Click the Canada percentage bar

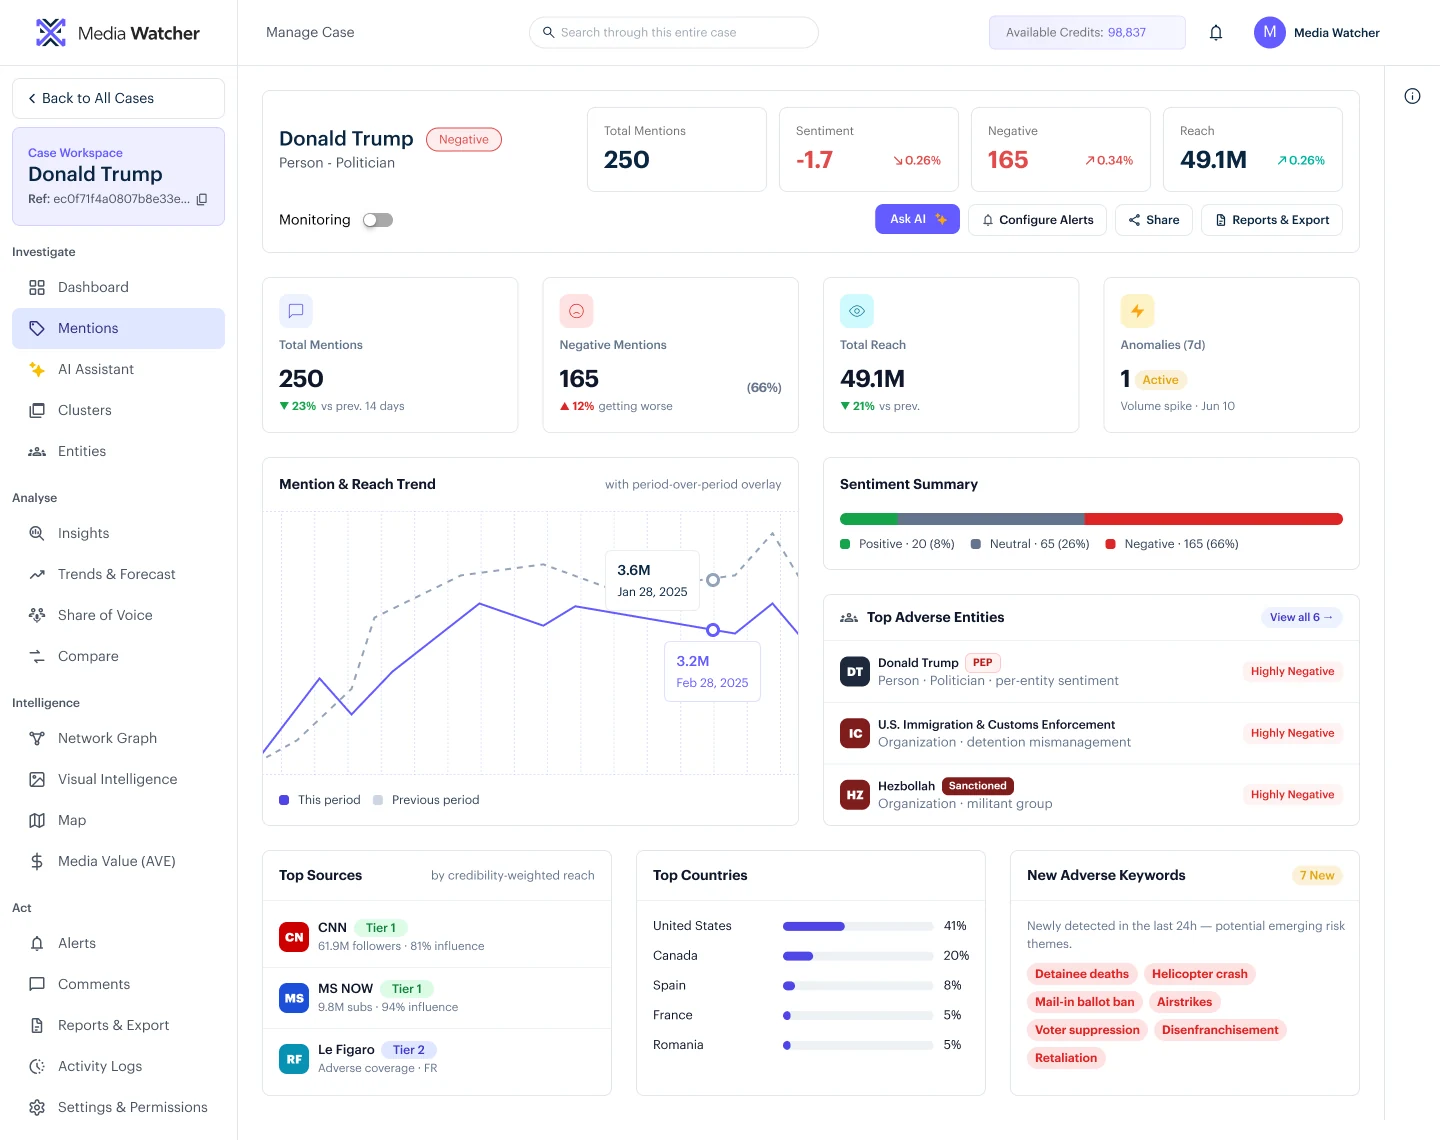(858, 956)
